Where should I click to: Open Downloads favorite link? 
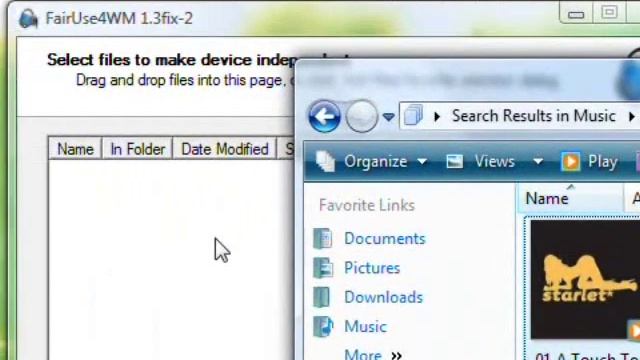[x=383, y=297]
